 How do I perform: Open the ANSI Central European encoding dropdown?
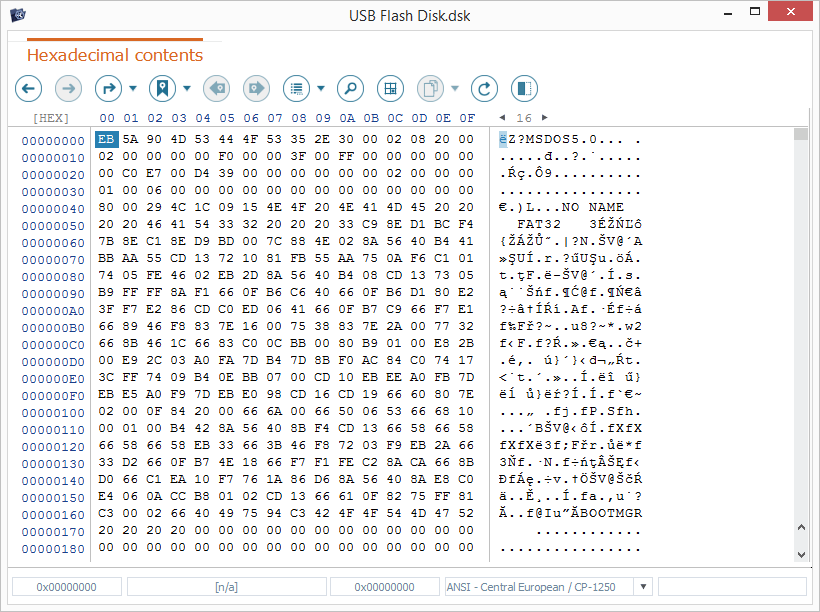[x=642, y=587]
